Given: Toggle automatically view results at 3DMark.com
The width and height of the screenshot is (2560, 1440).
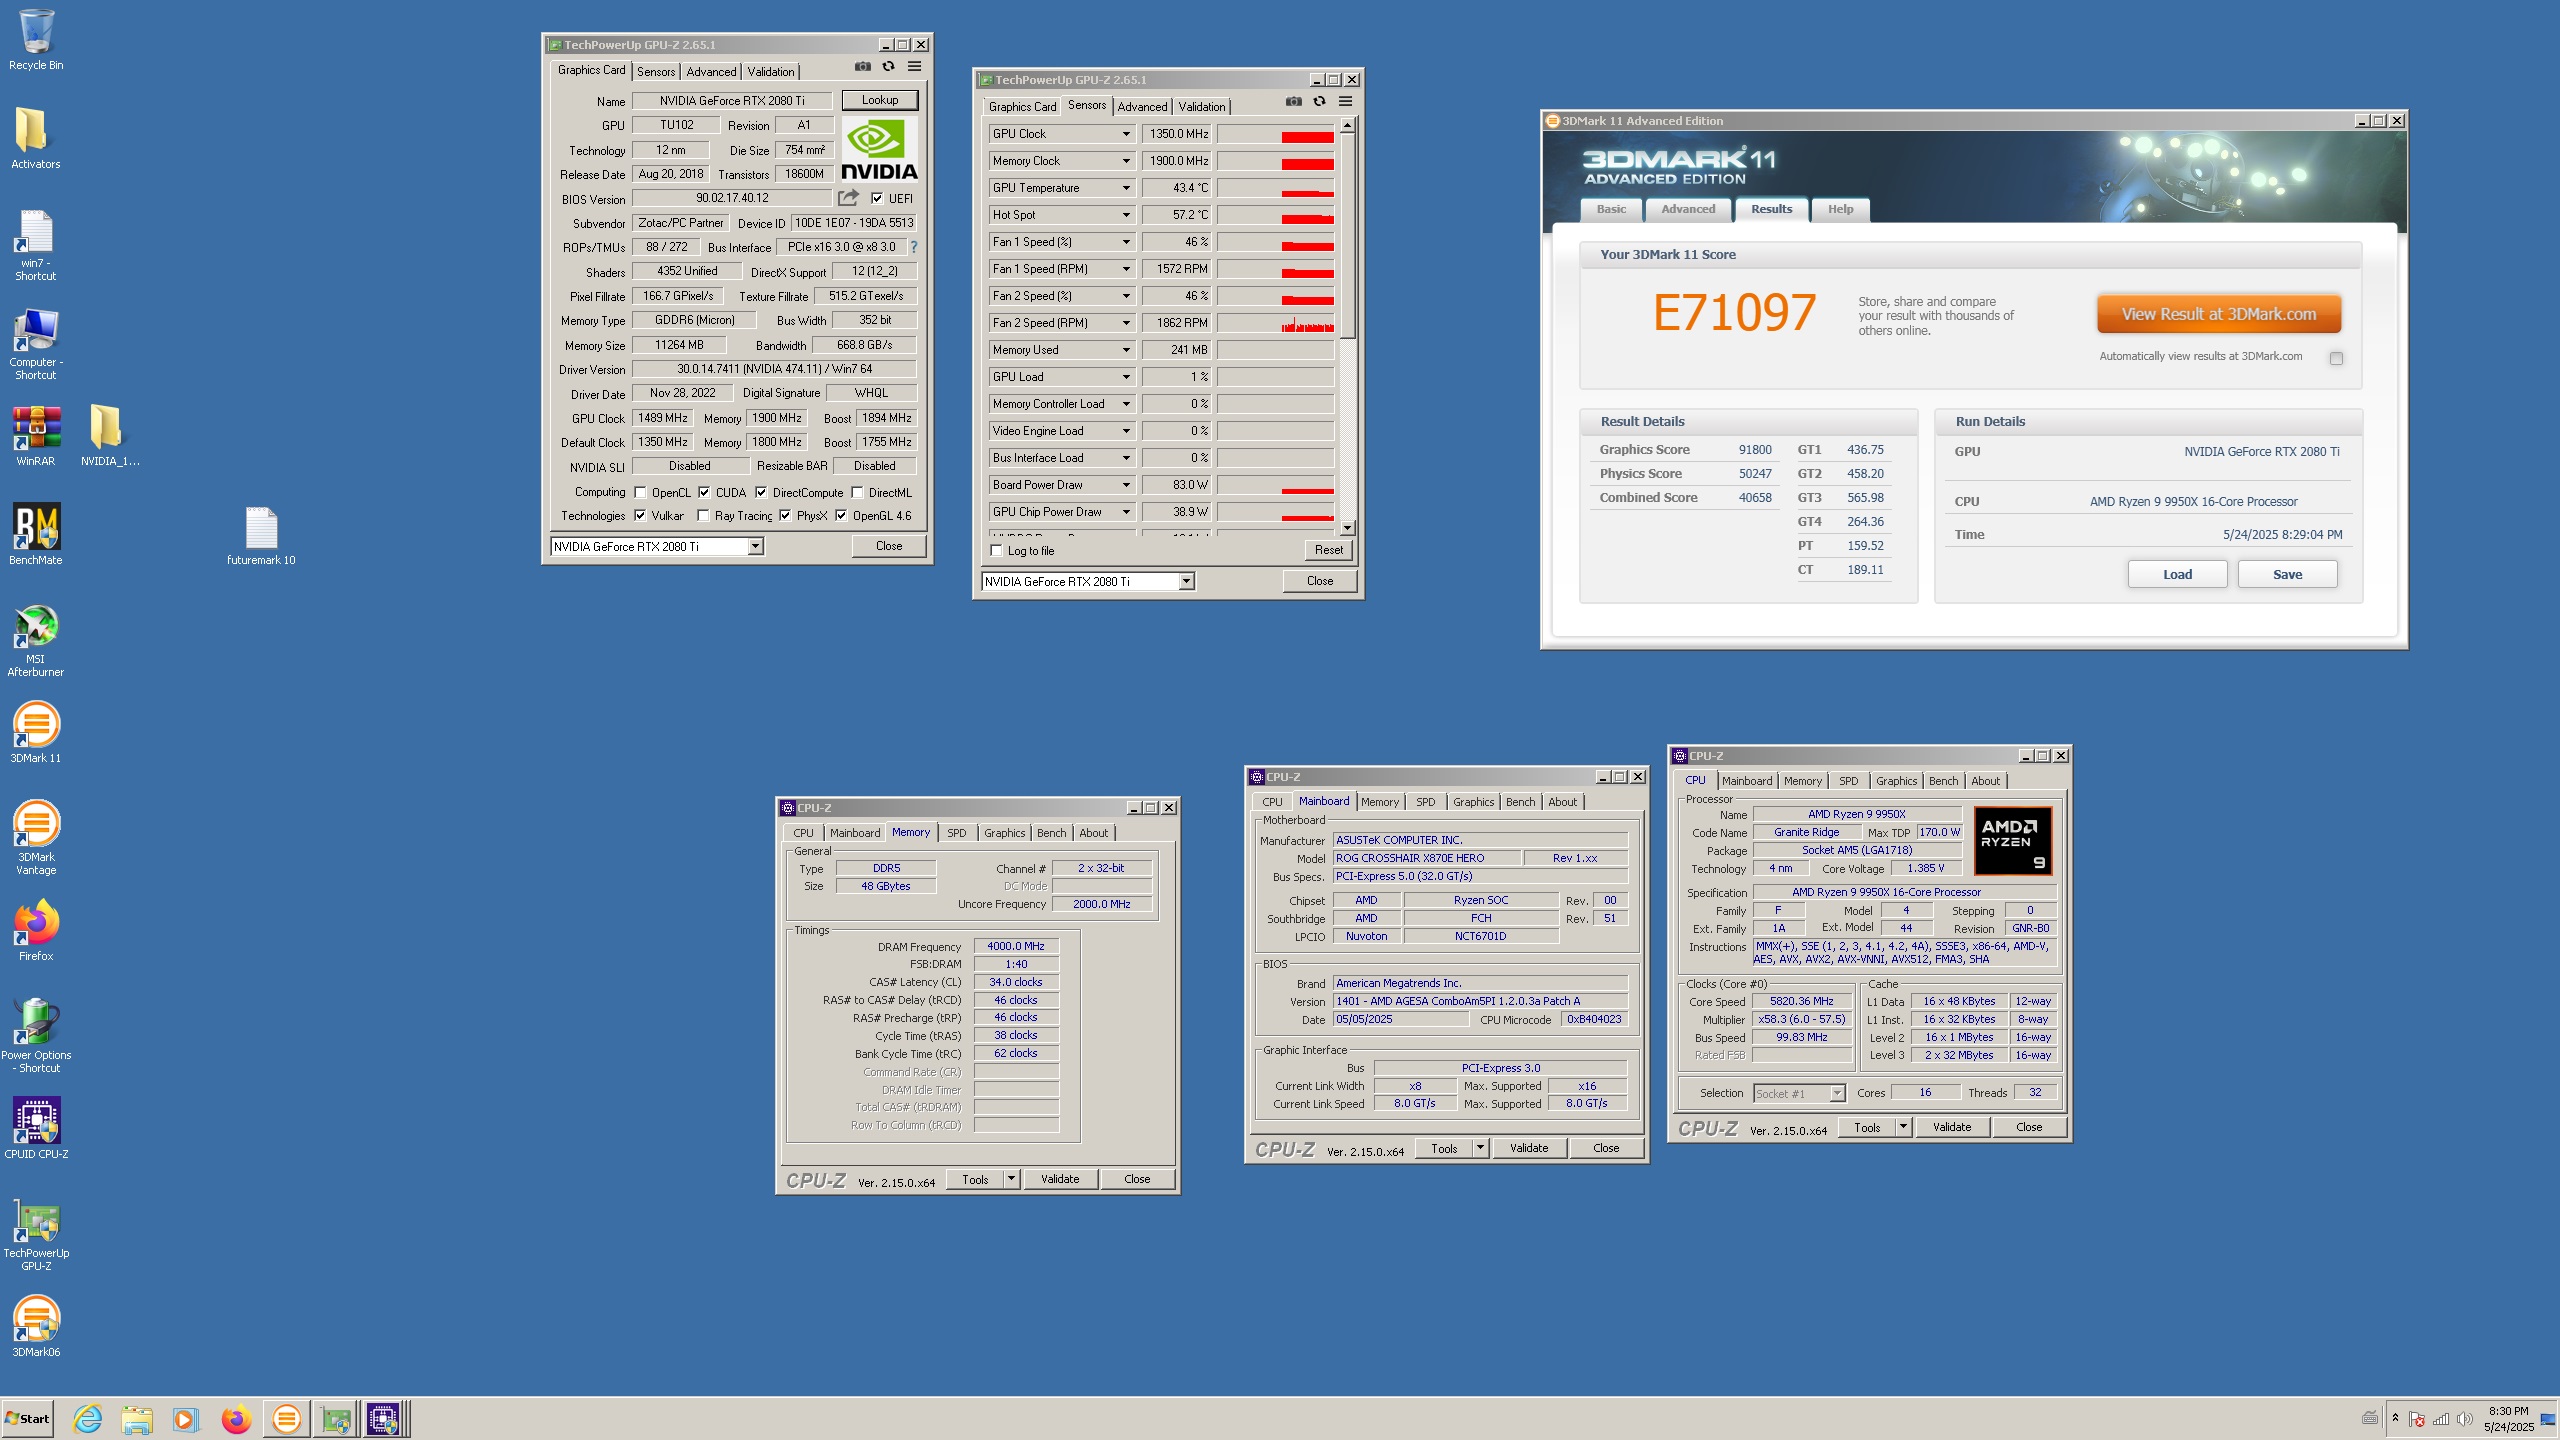Looking at the screenshot, I should [2336, 358].
